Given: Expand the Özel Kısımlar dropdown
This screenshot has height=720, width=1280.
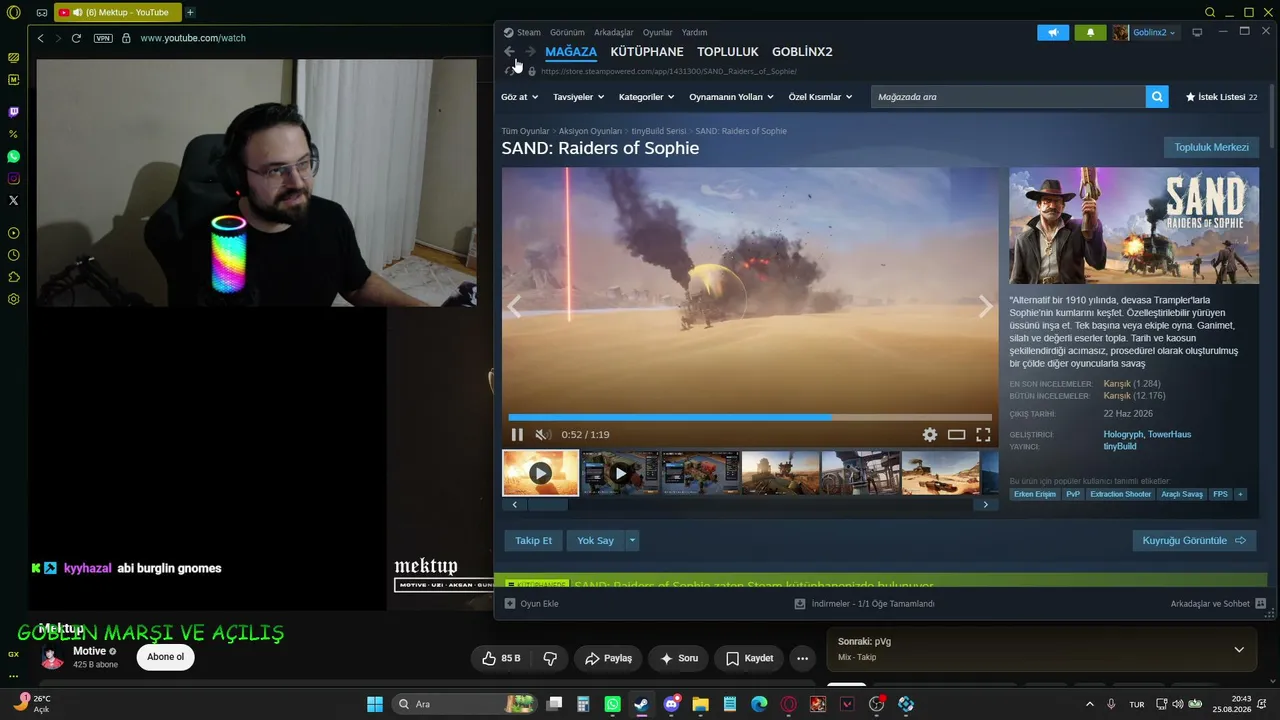Looking at the screenshot, I should pyautogui.click(x=820, y=97).
